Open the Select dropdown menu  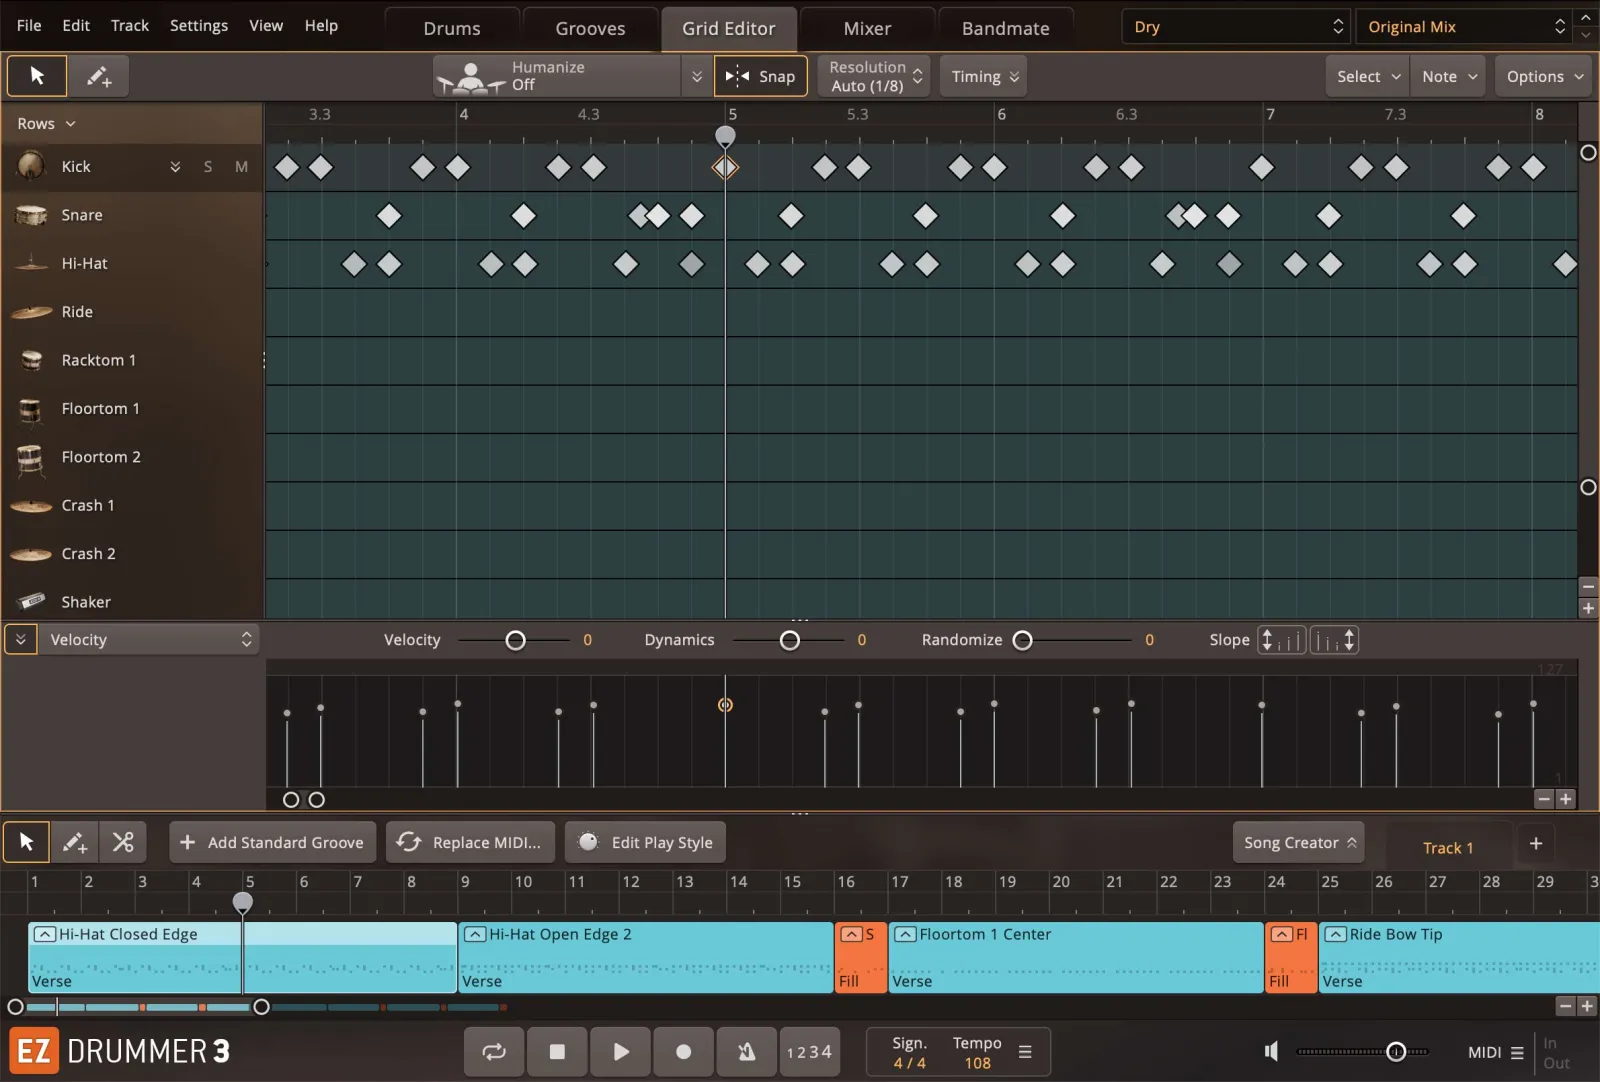pos(1368,76)
